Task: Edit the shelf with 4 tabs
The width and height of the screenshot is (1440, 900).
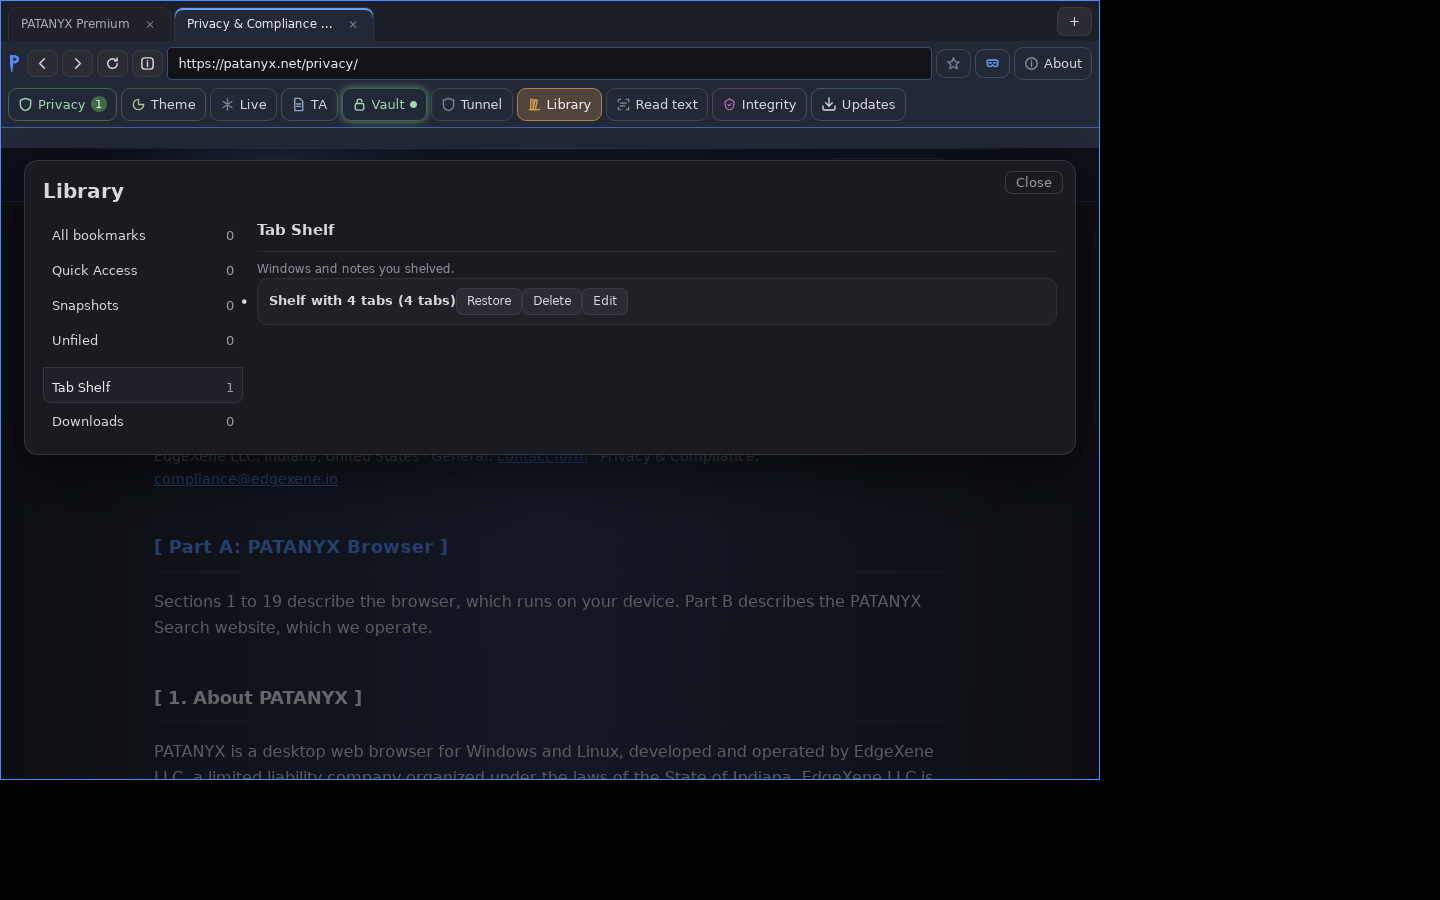Action: pos(605,301)
